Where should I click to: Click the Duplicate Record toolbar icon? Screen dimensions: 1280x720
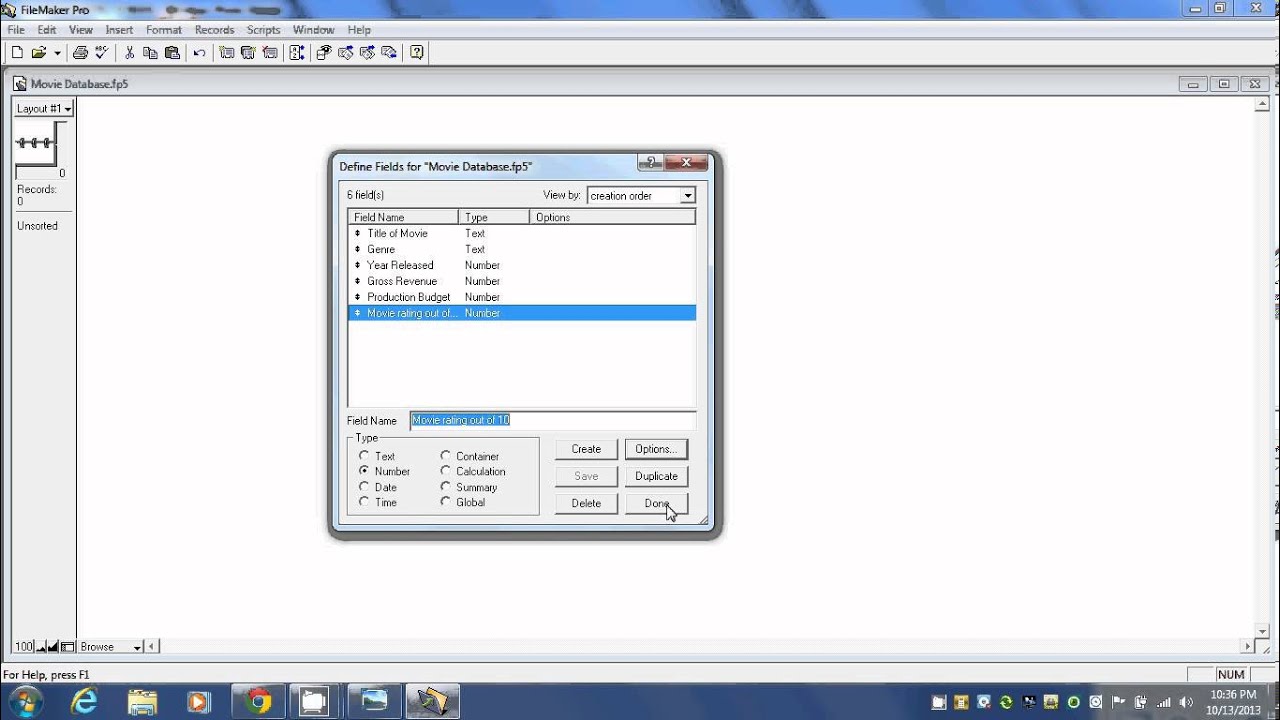click(x=248, y=53)
